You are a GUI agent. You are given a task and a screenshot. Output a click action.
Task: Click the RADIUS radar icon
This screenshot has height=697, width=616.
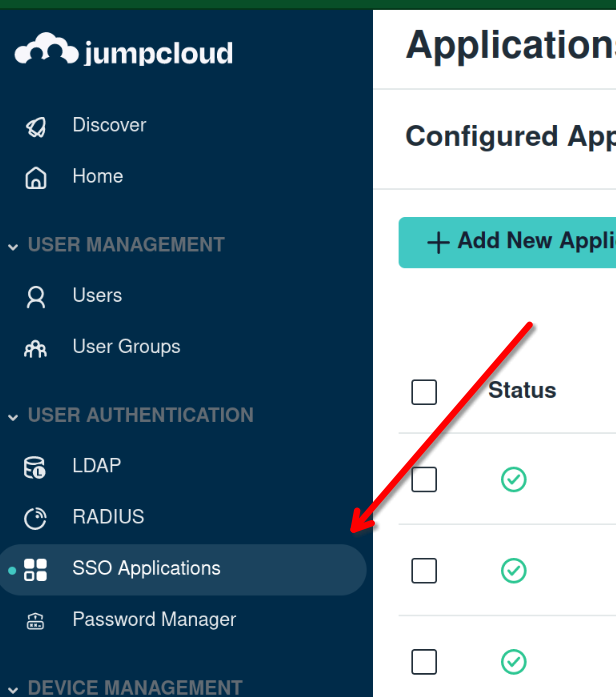pos(35,518)
